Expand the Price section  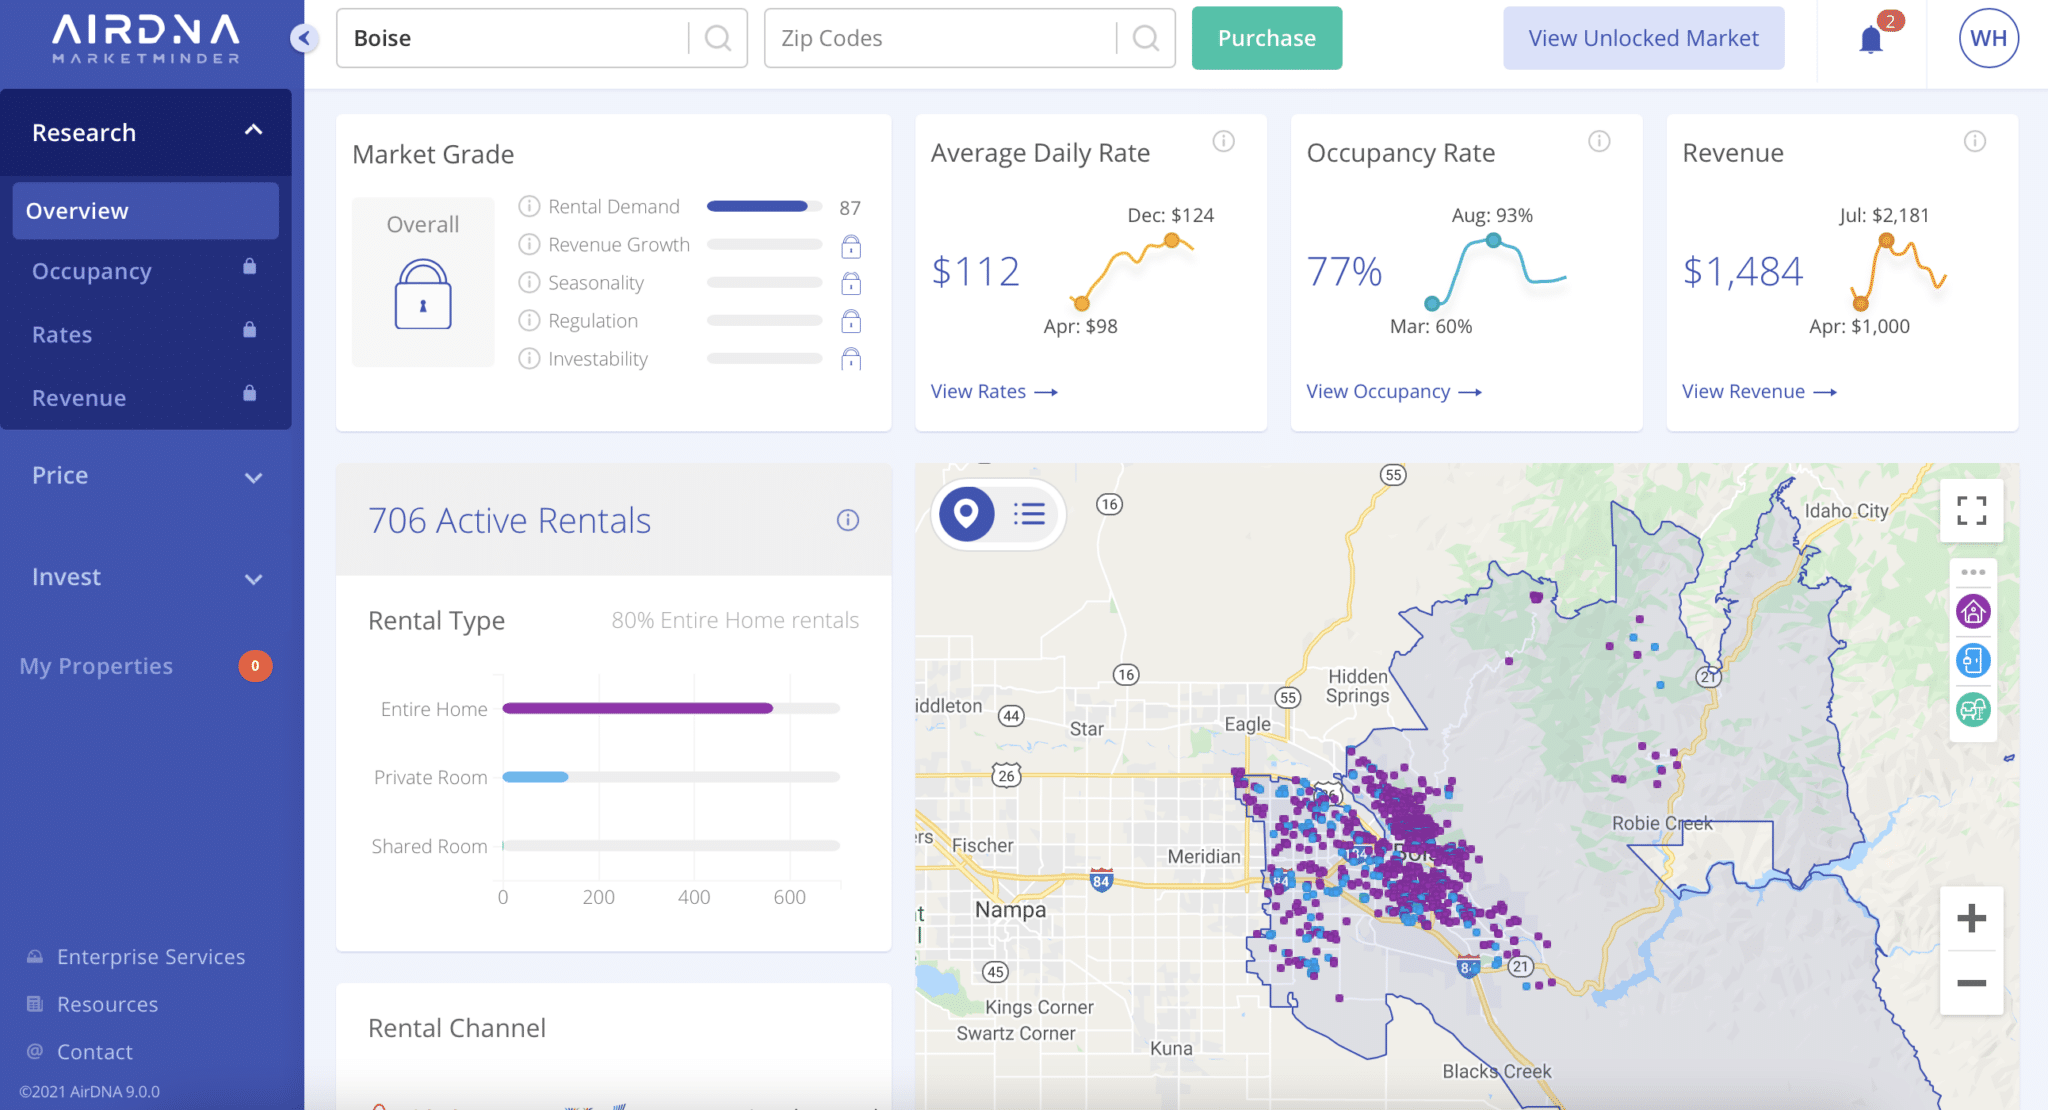click(253, 478)
